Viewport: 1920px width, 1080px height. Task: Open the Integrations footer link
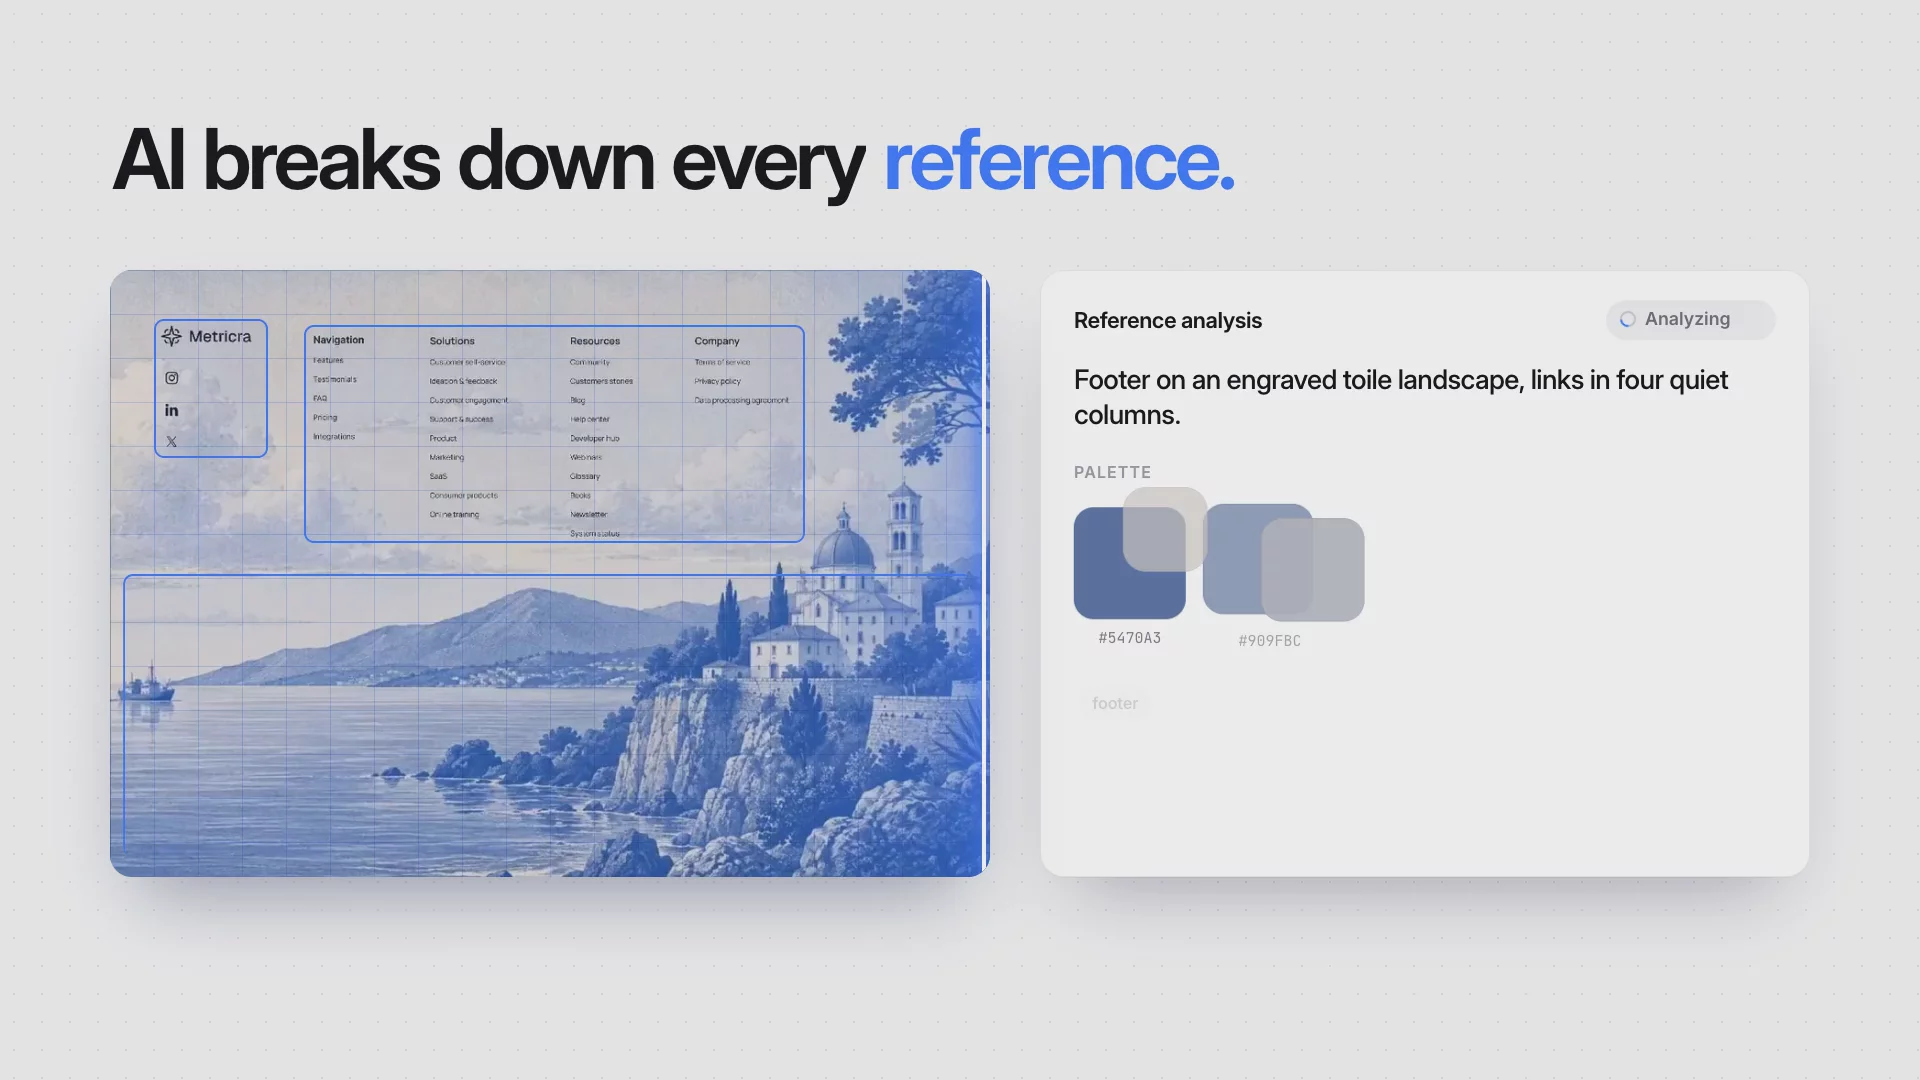pos(334,436)
